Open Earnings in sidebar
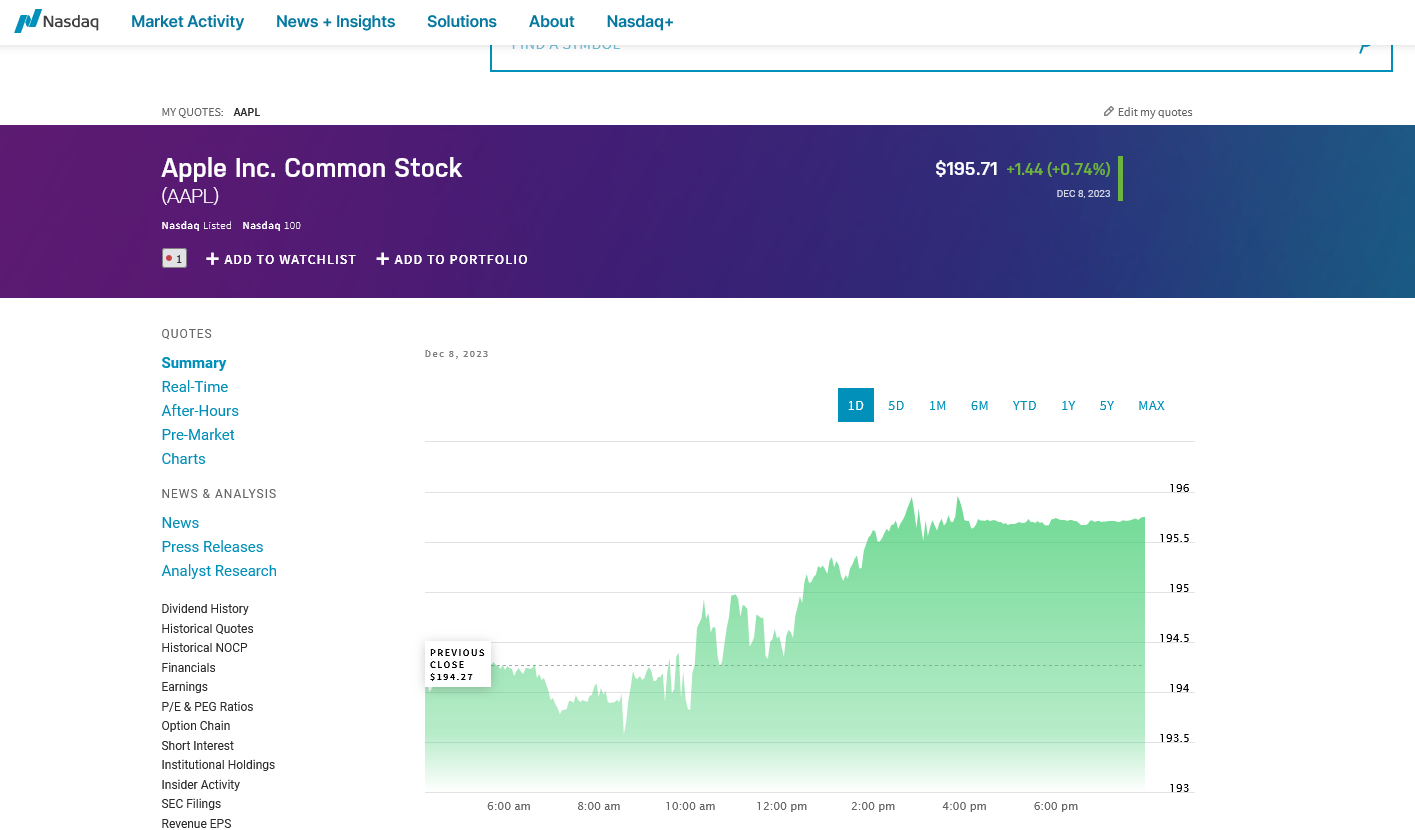The height and width of the screenshot is (830, 1415). coord(185,687)
